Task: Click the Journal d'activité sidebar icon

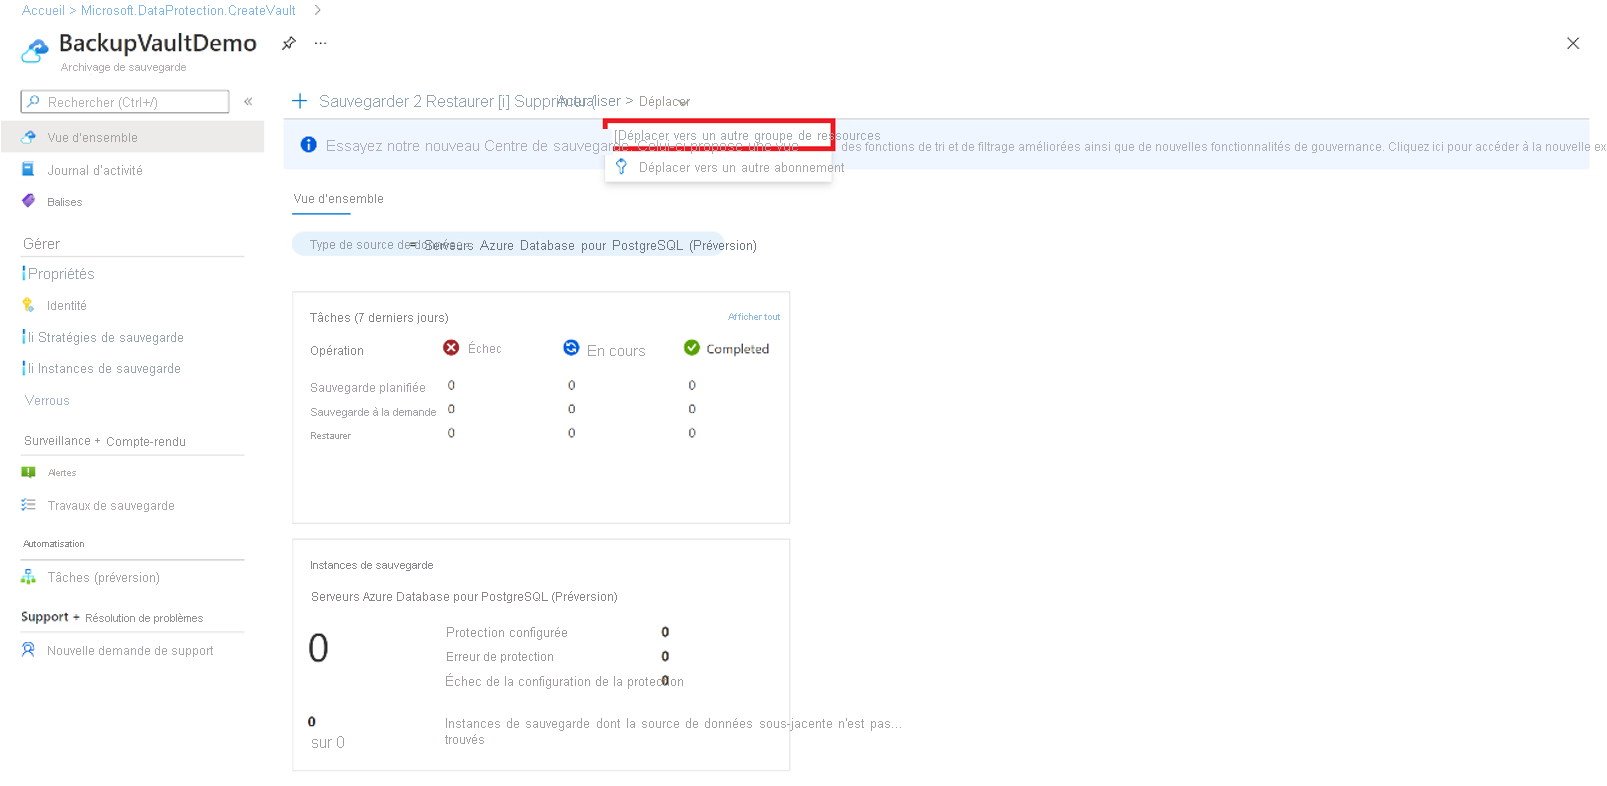Action: (x=28, y=170)
